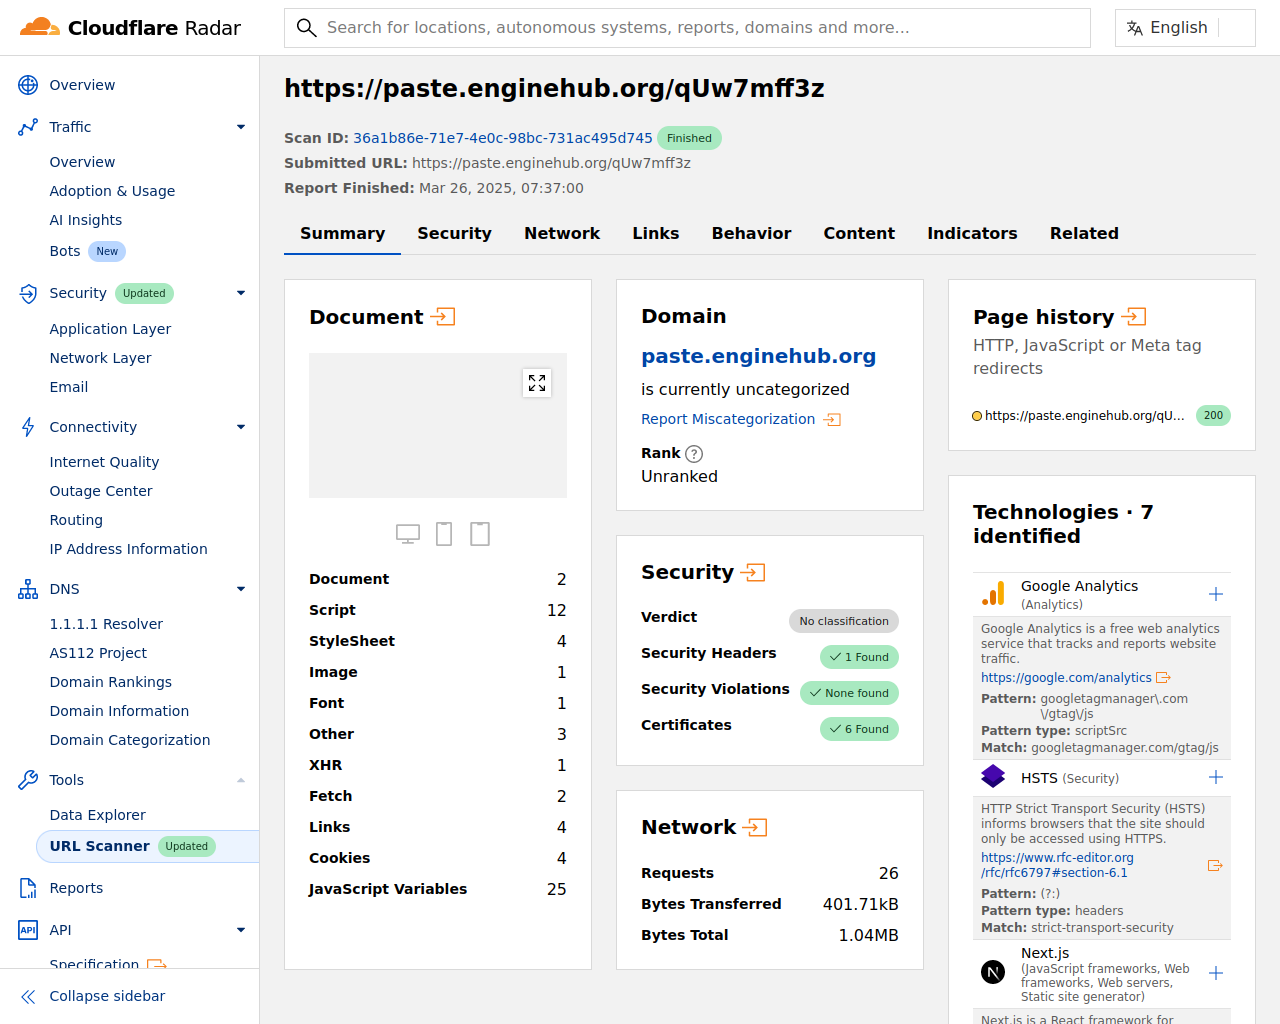Switch to the Indicators tab
Screen dimensions: 1280x1024
[972, 233]
